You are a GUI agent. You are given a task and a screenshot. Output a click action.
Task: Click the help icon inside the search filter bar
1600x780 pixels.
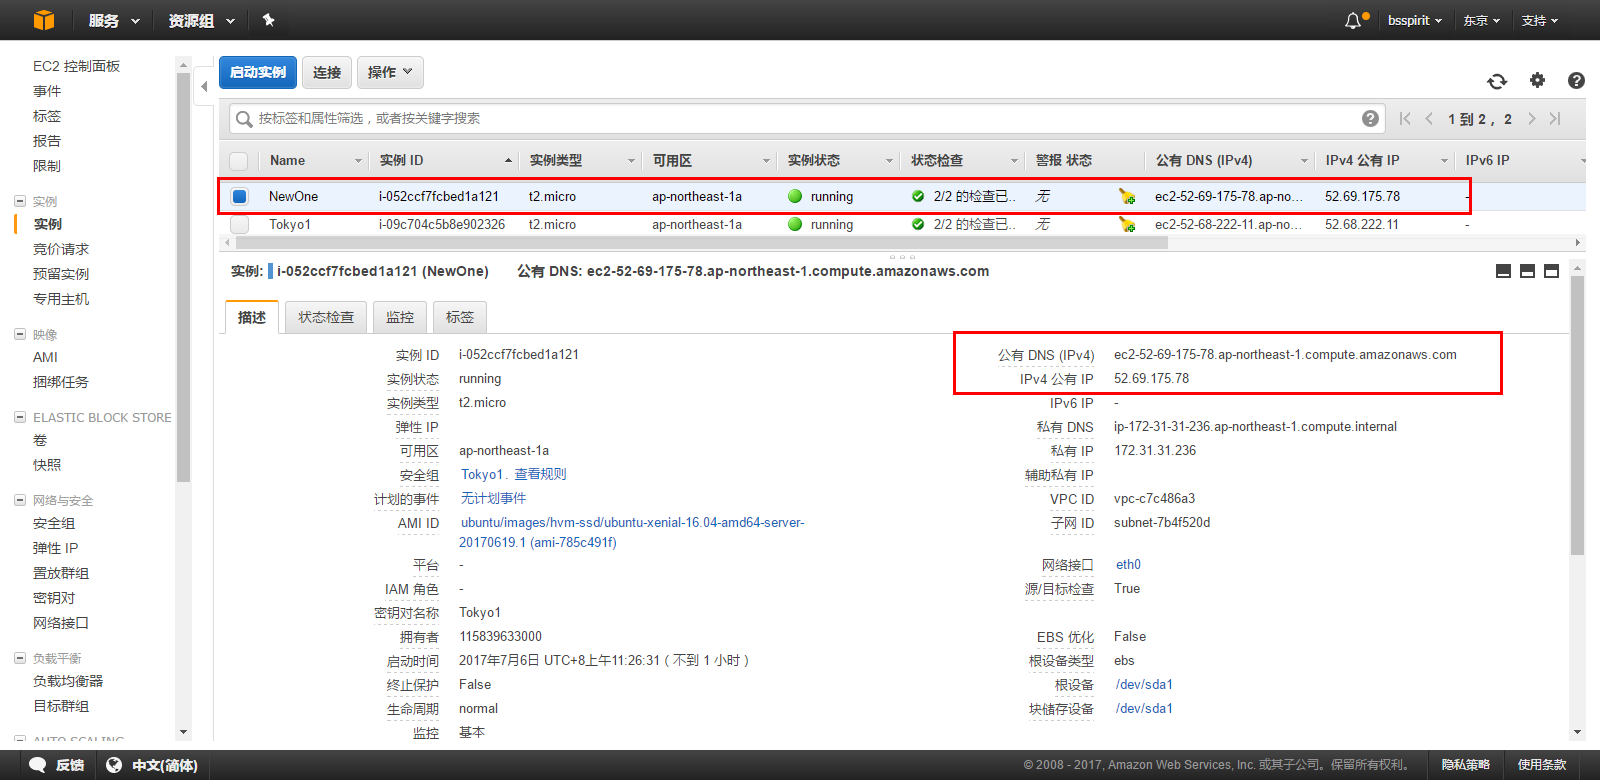click(x=1370, y=118)
